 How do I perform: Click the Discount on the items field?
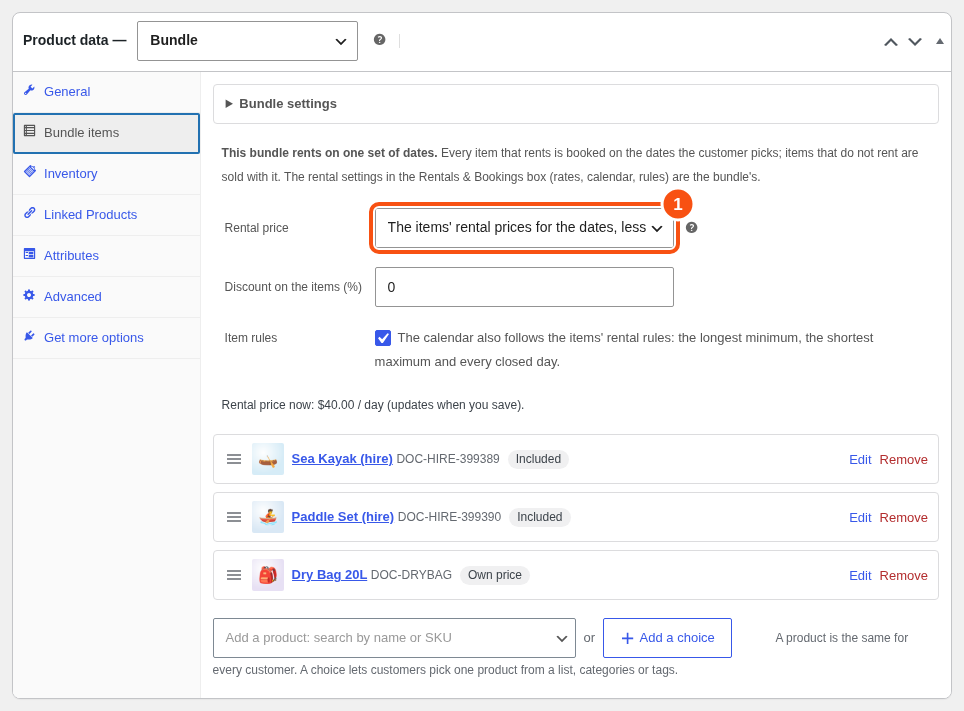524,287
